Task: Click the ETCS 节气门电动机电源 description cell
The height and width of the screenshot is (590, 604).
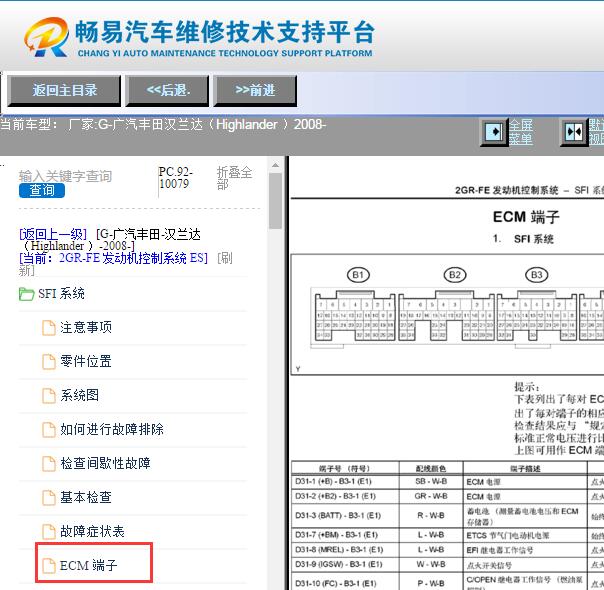Action: (x=525, y=535)
